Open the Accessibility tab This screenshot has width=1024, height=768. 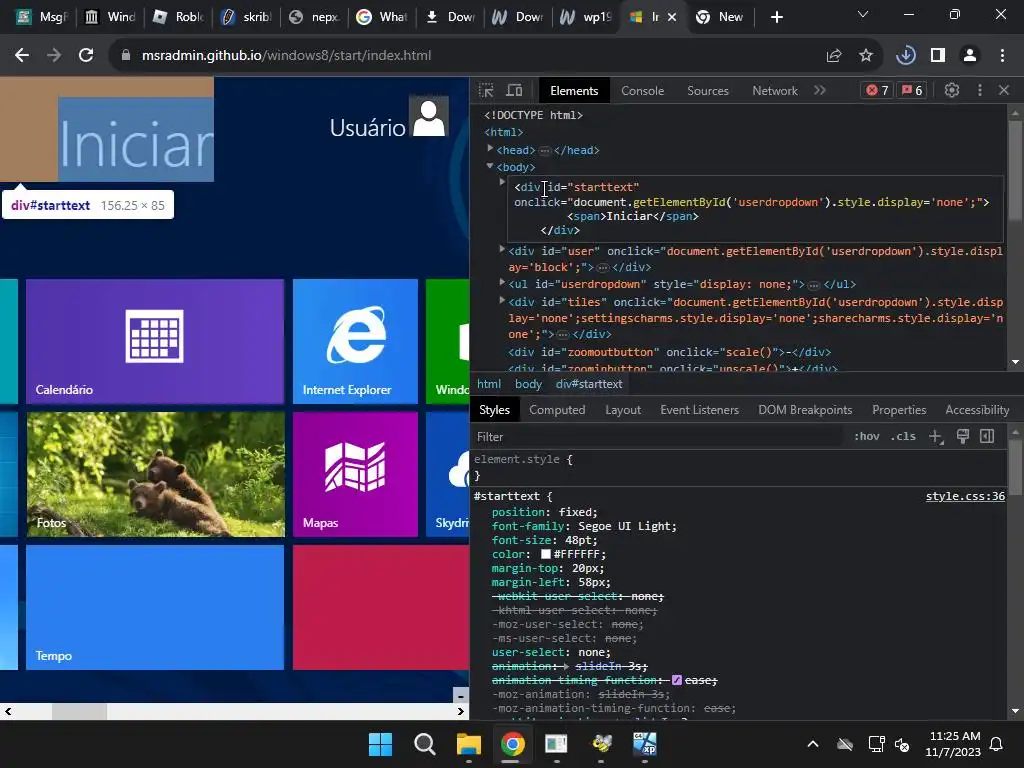(x=977, y=409)
